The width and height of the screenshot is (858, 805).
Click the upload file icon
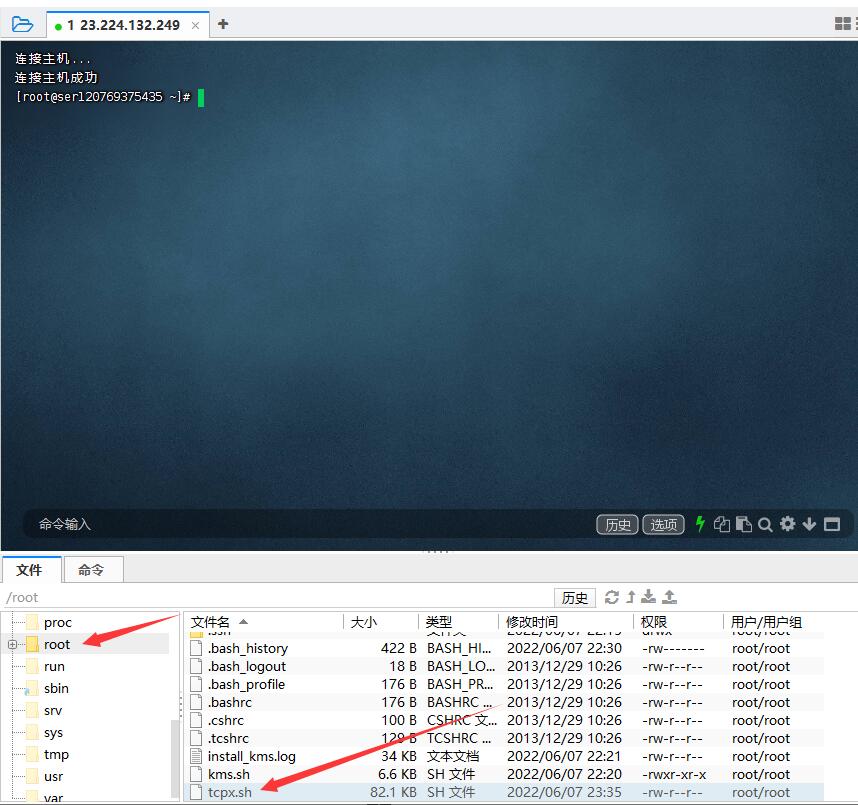pos(670,597)
